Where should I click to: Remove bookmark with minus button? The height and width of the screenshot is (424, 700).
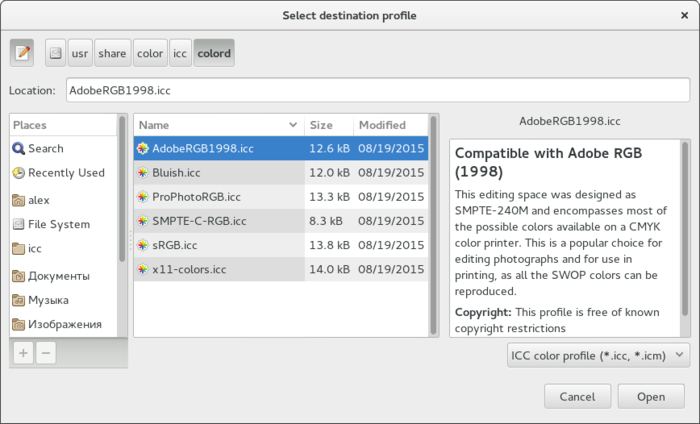click(x=46, y=353)
